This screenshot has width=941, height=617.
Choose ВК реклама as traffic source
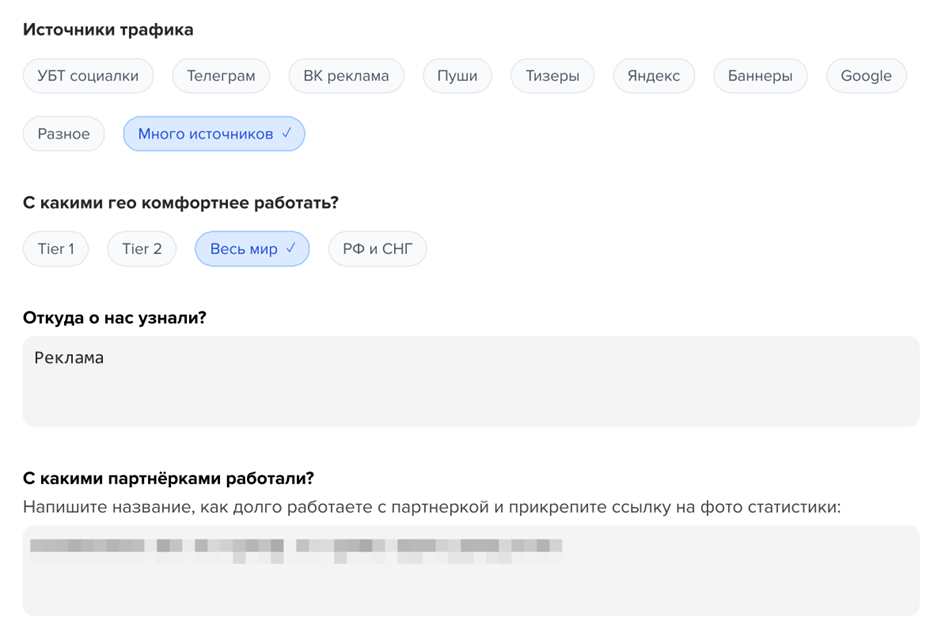tap(346, 76)
